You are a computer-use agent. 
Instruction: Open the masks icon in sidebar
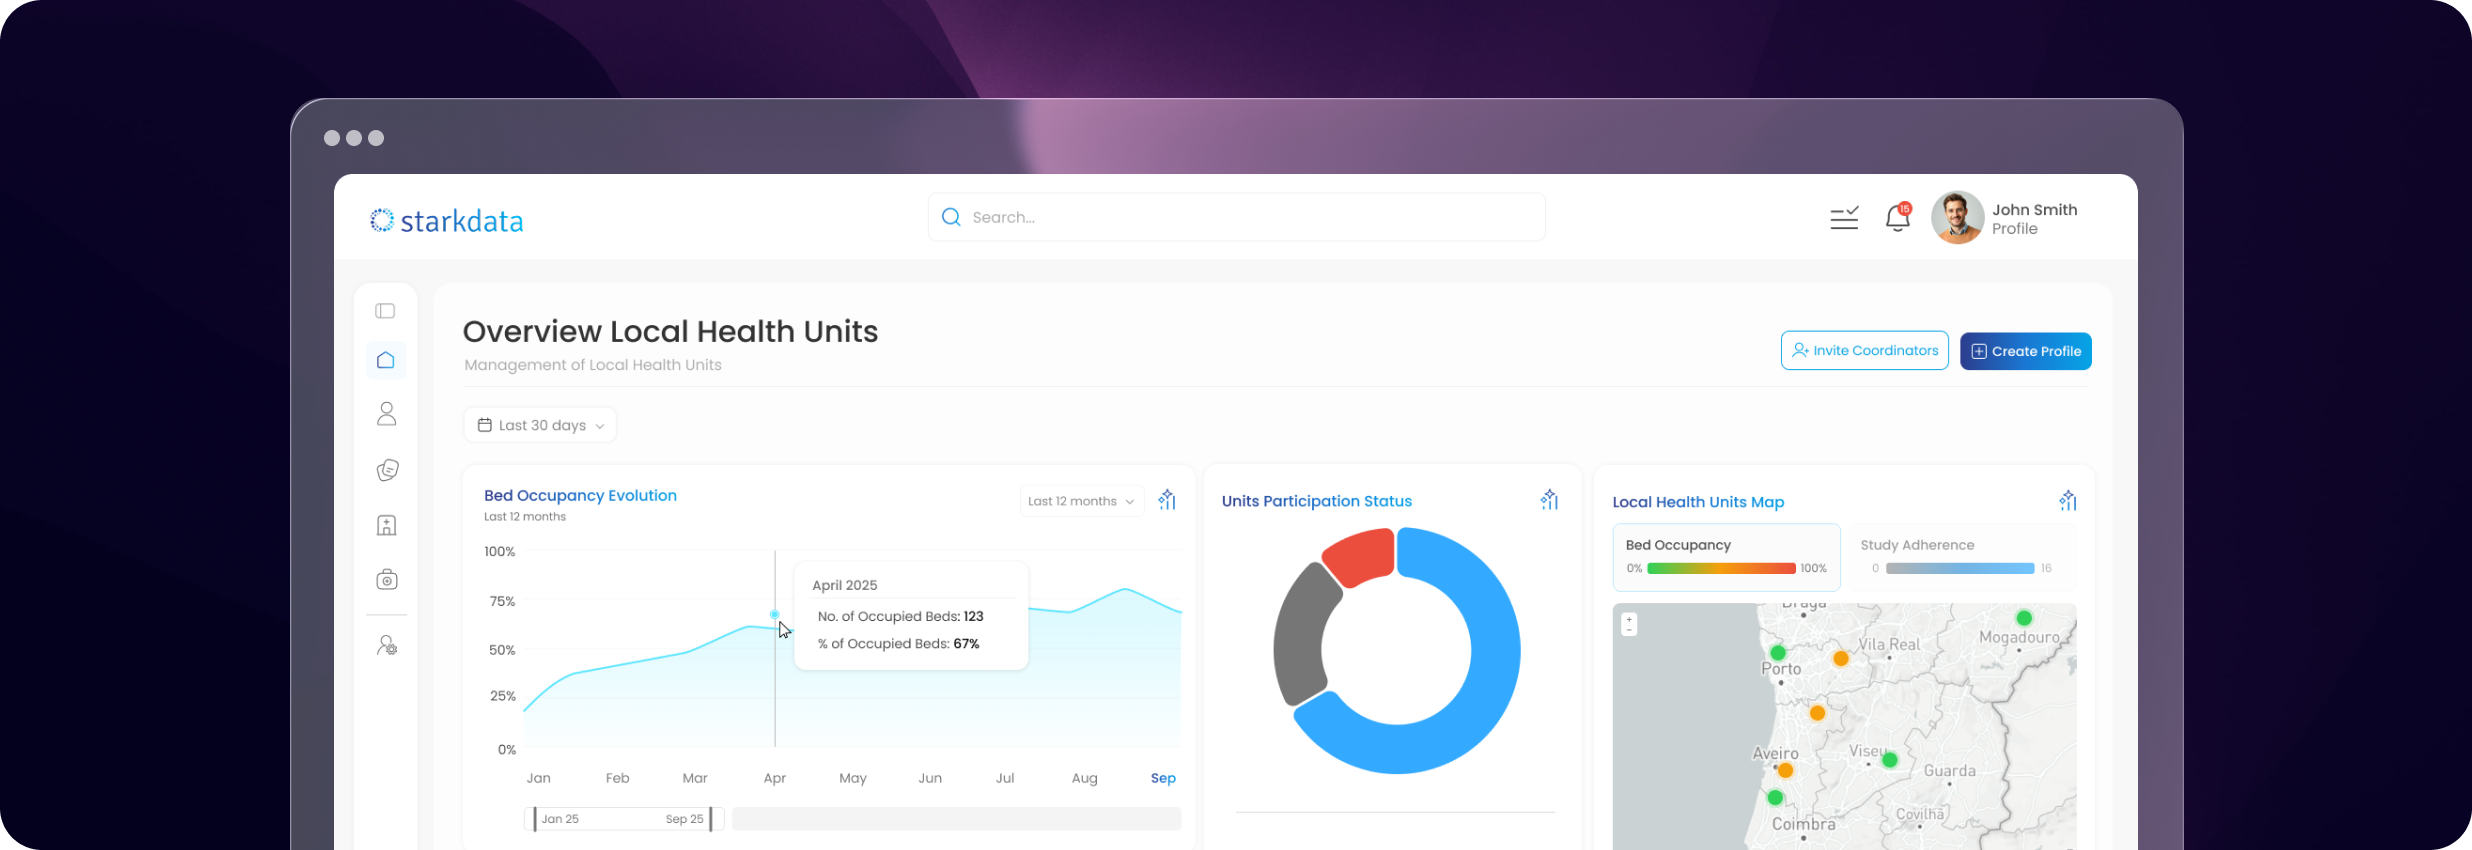click(387, 470)
